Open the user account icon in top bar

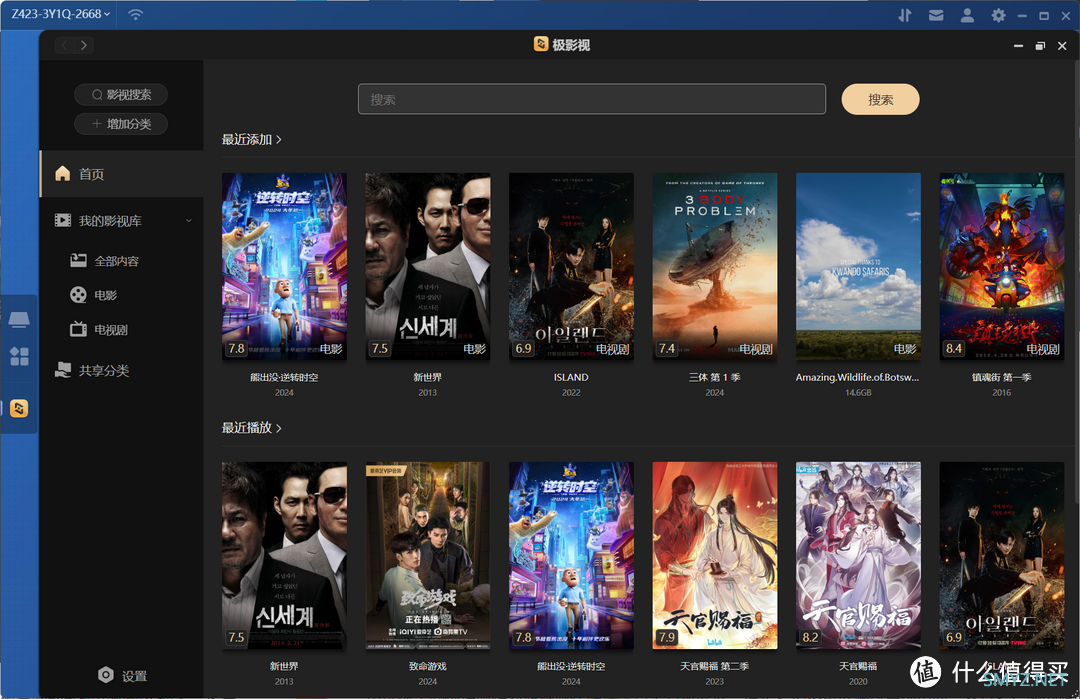(x=967, y=15)
